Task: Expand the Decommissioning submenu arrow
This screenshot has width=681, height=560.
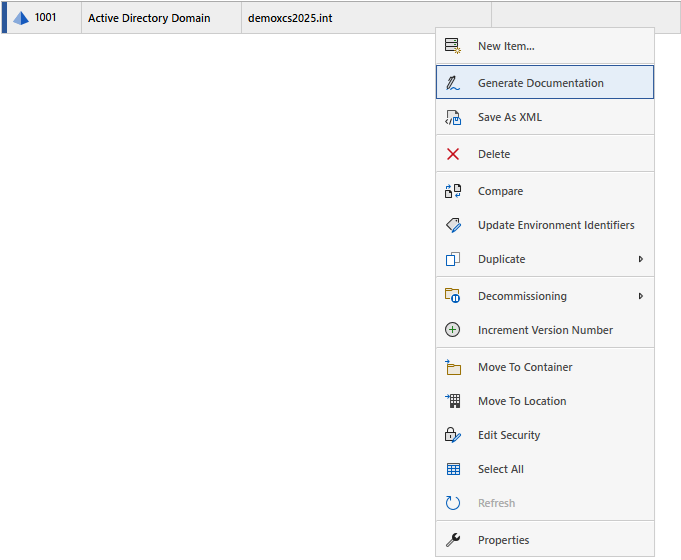Action: tap(640, 296)
